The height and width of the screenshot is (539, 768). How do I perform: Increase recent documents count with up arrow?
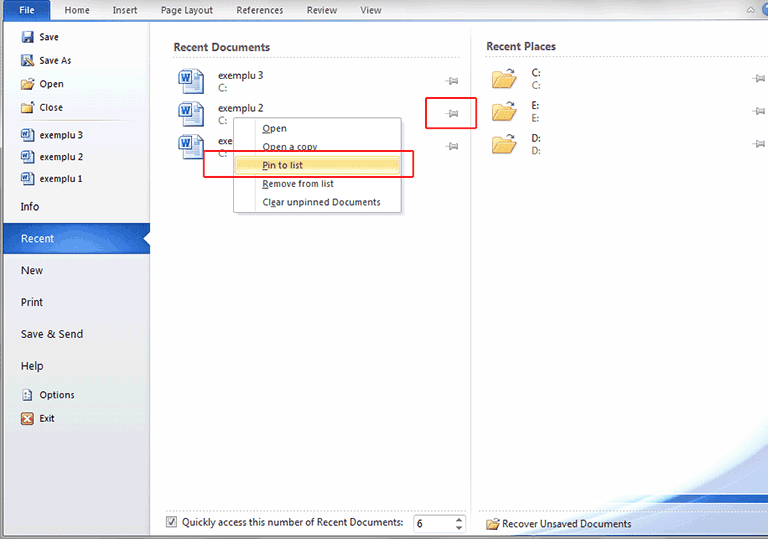pos(459,518)
